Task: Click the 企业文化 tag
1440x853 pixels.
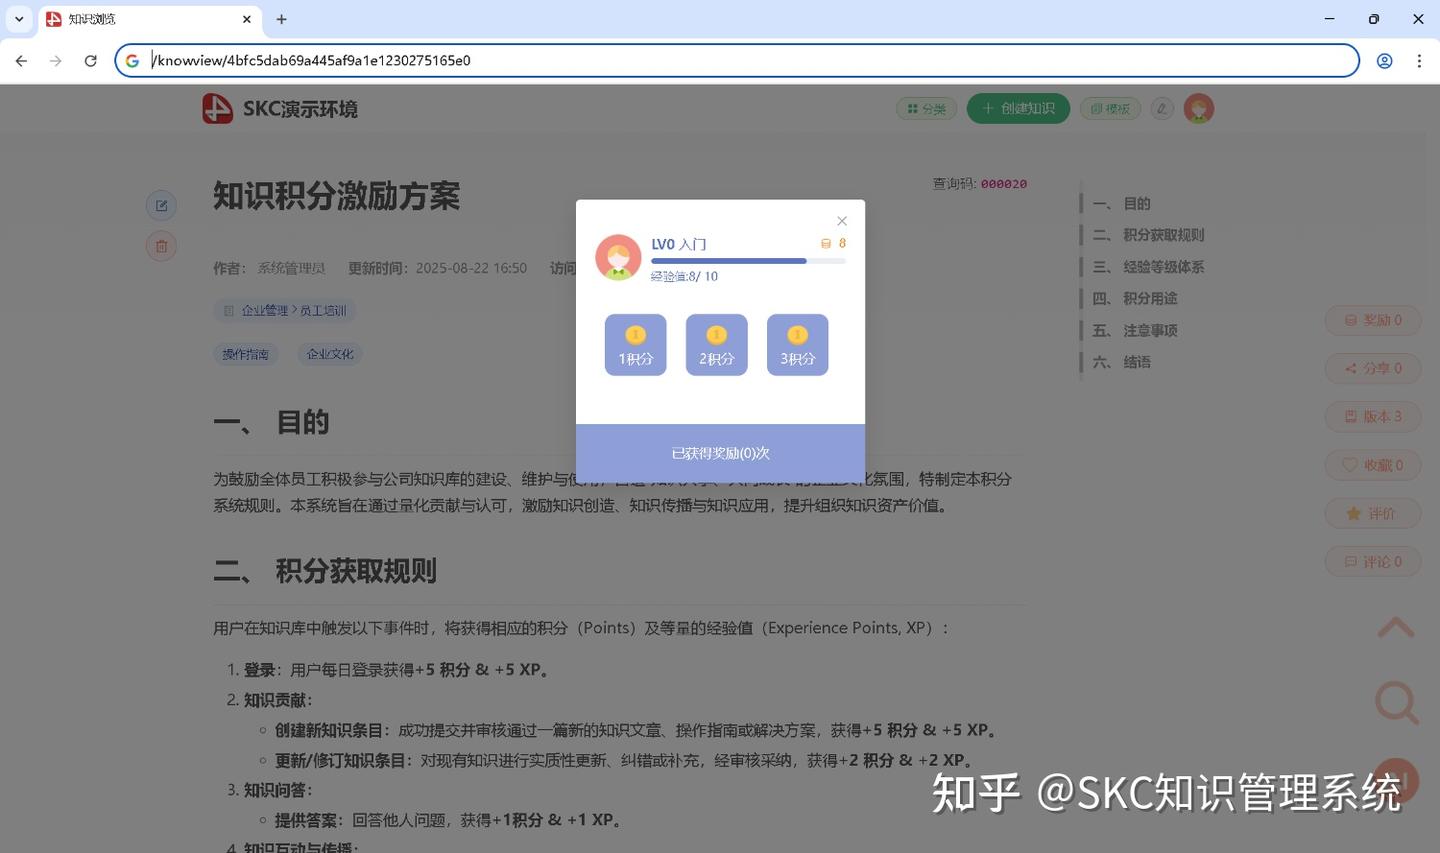Action: tap(330, 354)
